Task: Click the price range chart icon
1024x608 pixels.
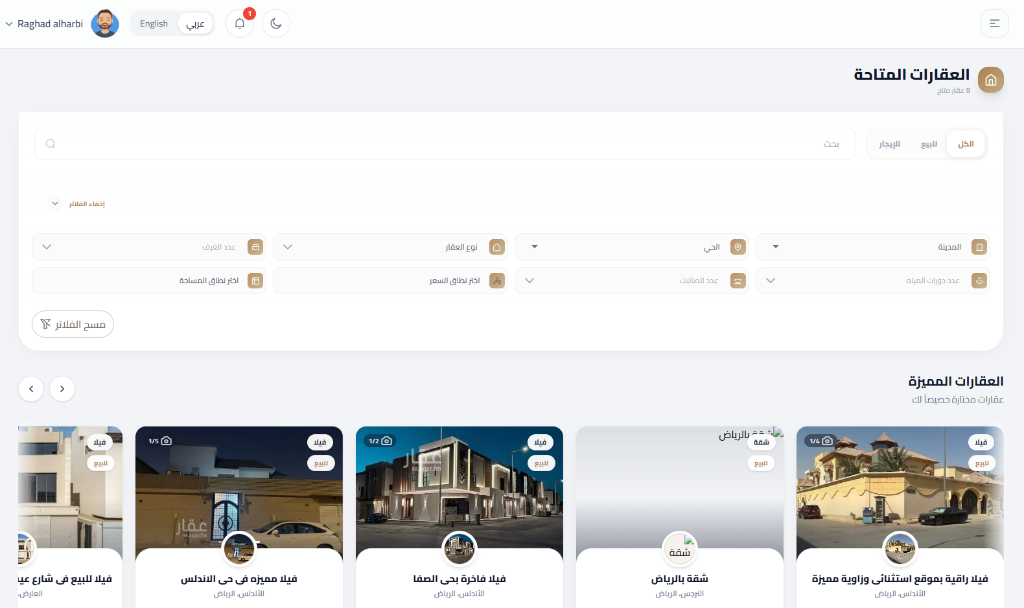Action: [496, 280]
